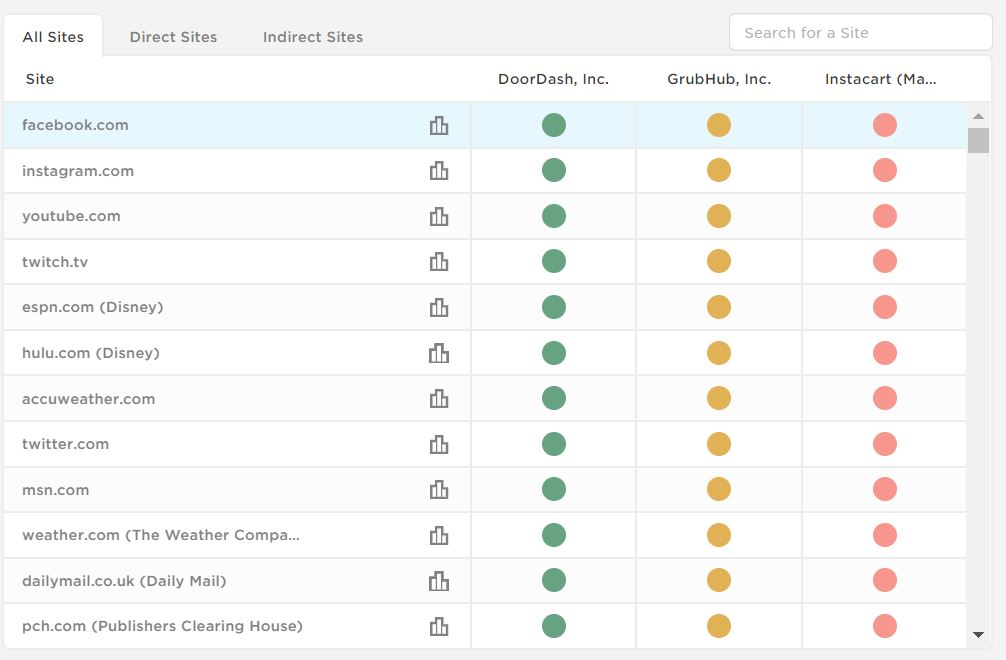Focus the Search for a Site field

[x=860, y=32]
